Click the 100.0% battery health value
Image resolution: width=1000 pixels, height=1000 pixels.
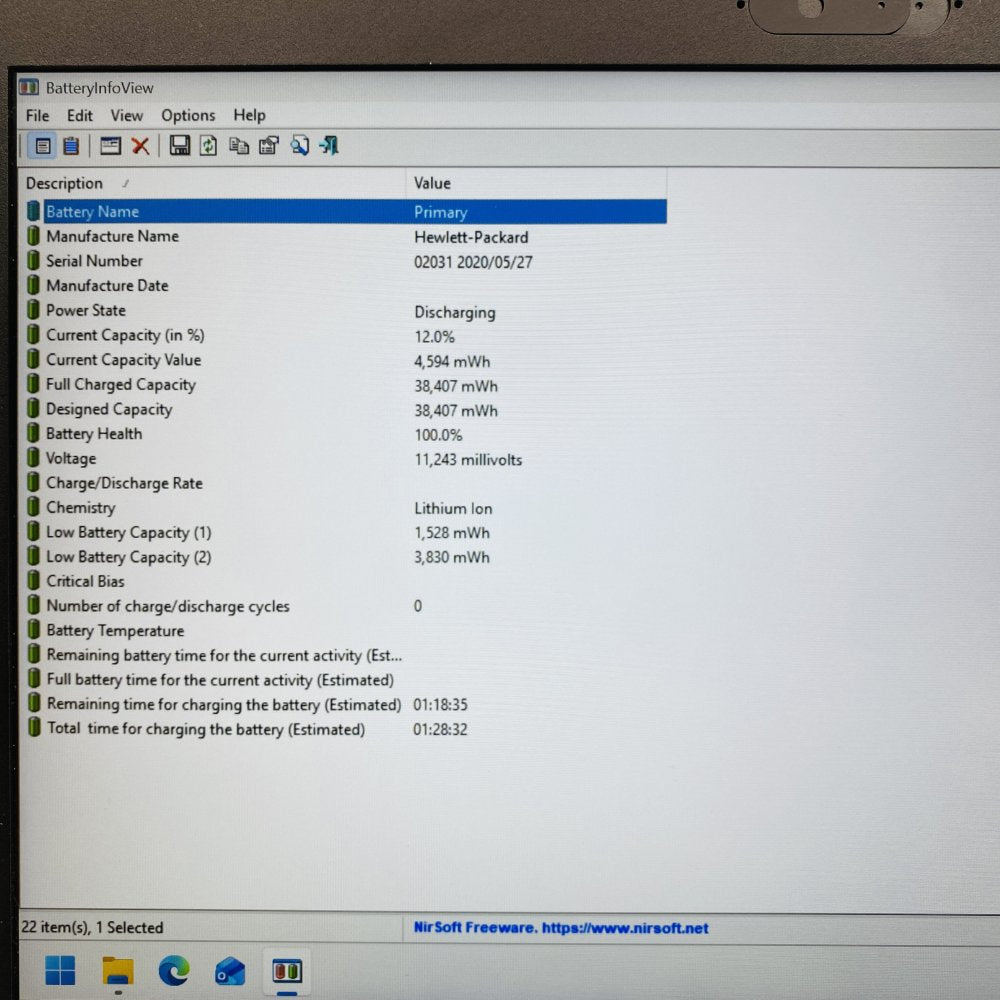pyautogui.click(x=438, y=435)
